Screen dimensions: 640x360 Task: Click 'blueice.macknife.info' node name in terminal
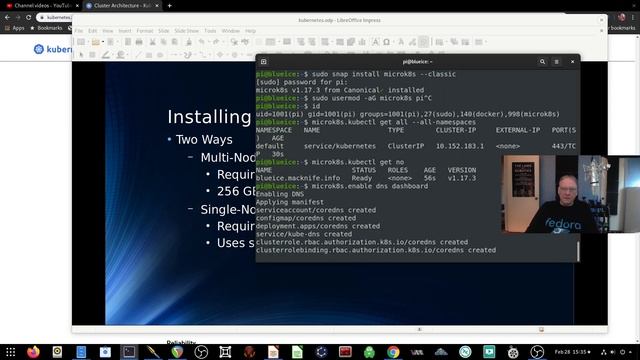coord(298,178)
